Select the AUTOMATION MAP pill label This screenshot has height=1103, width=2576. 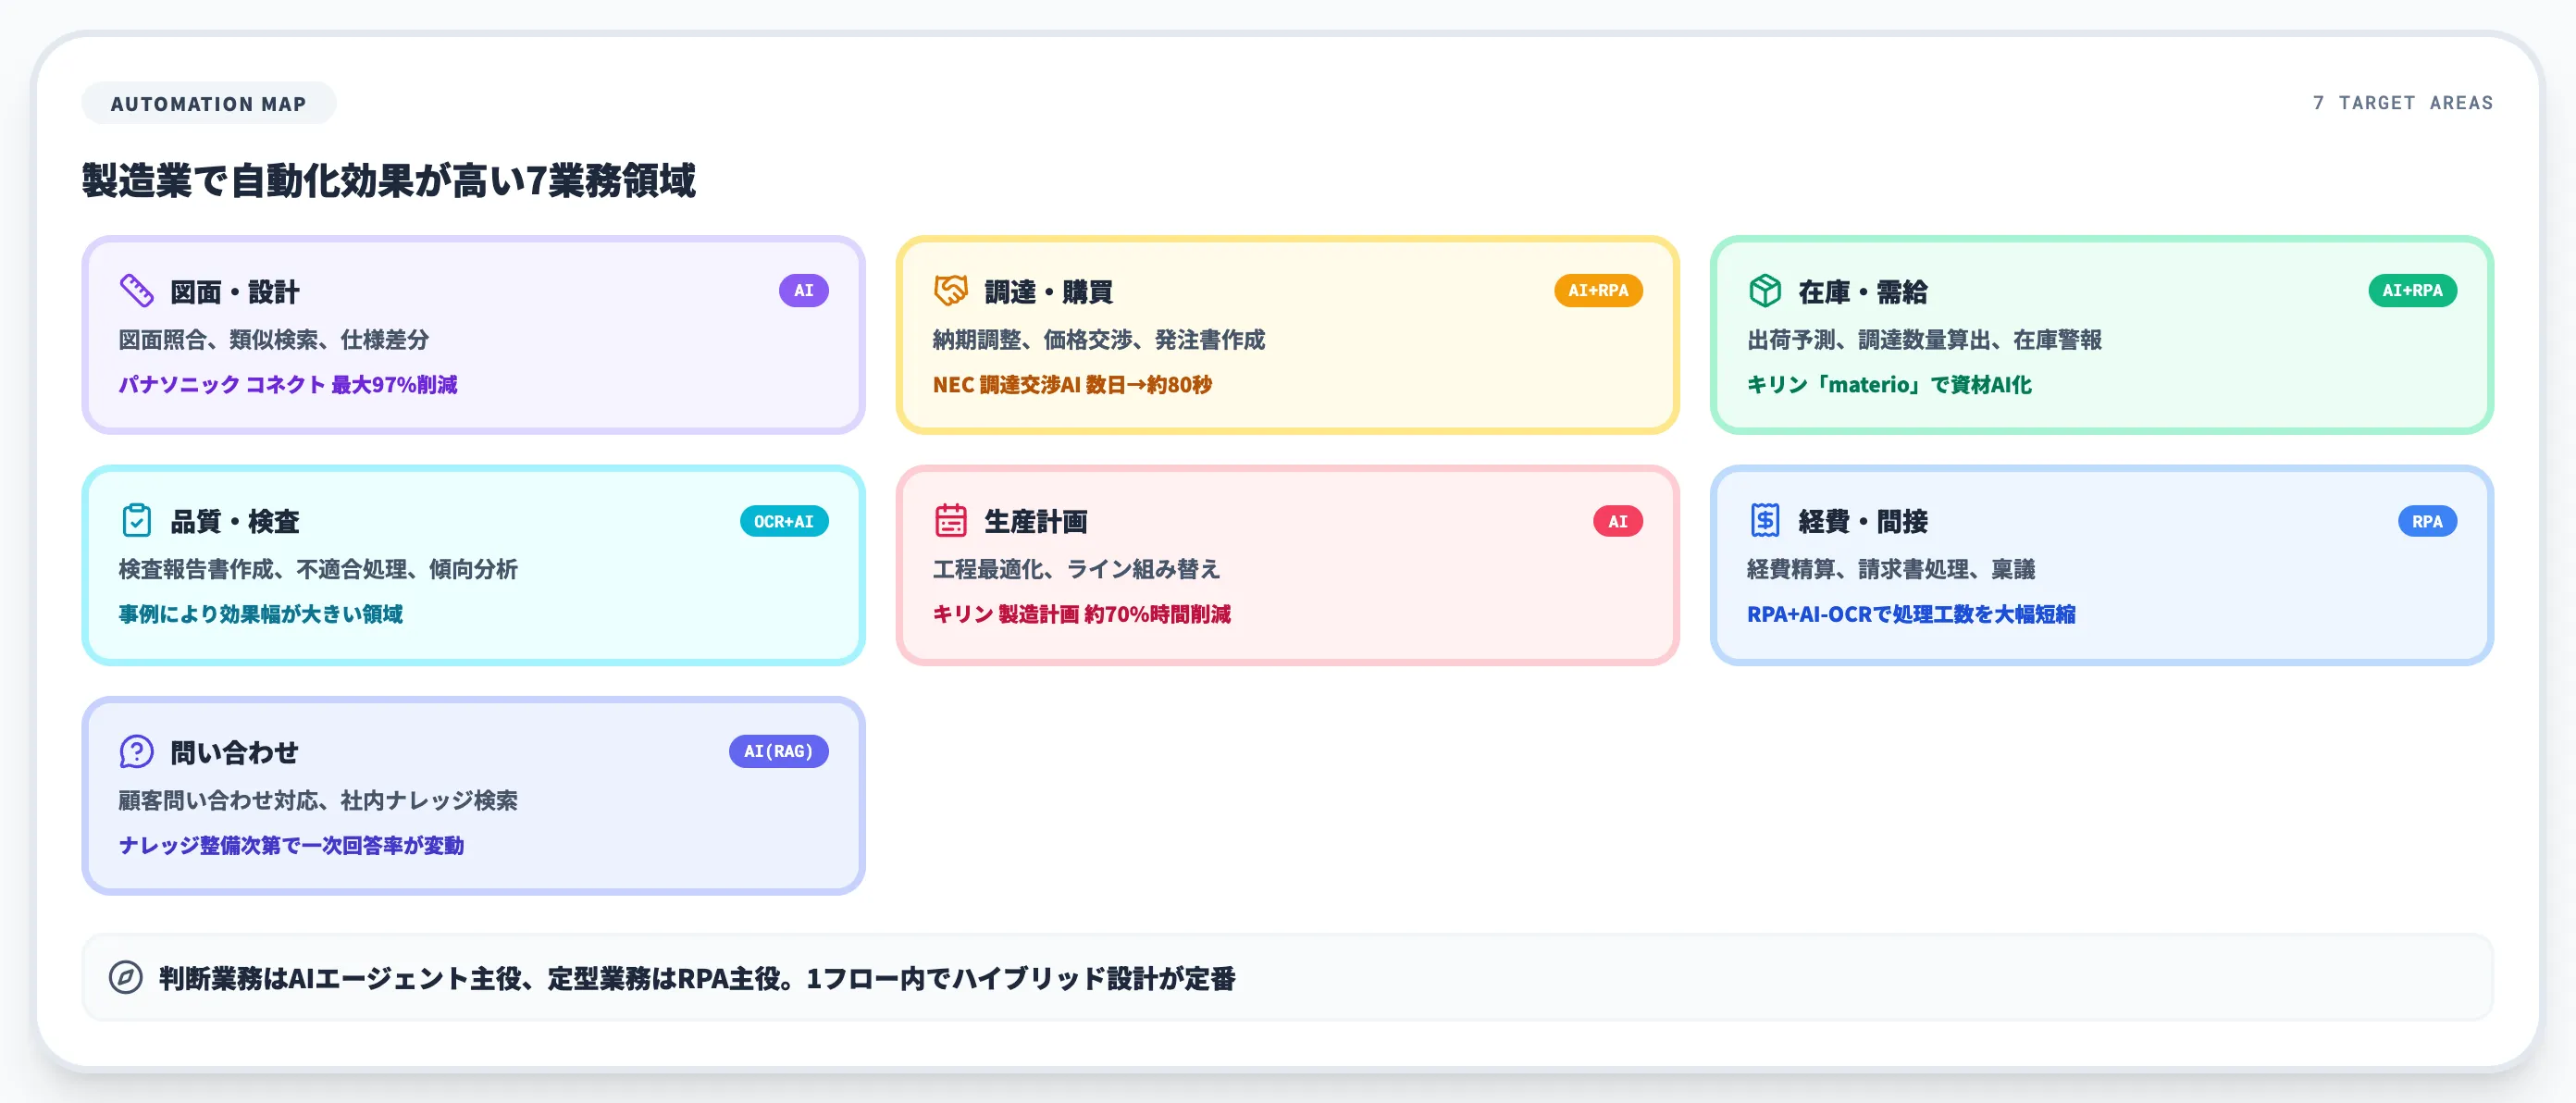point(209,102)
